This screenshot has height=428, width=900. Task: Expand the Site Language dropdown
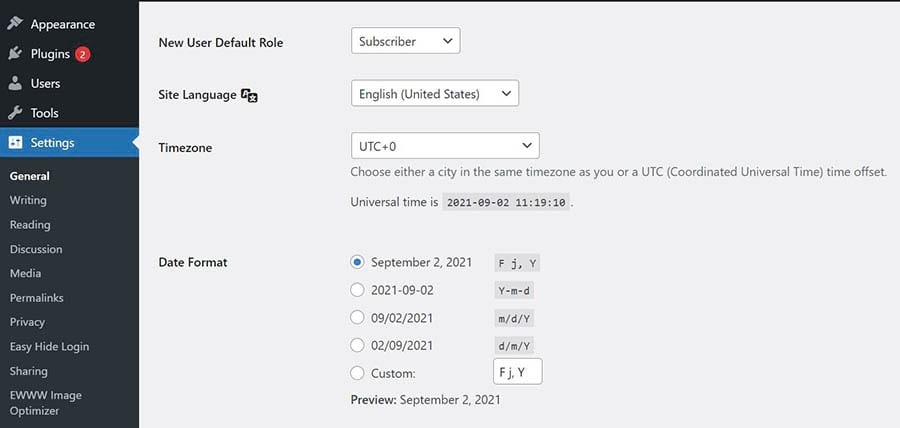tap(435, 94)
